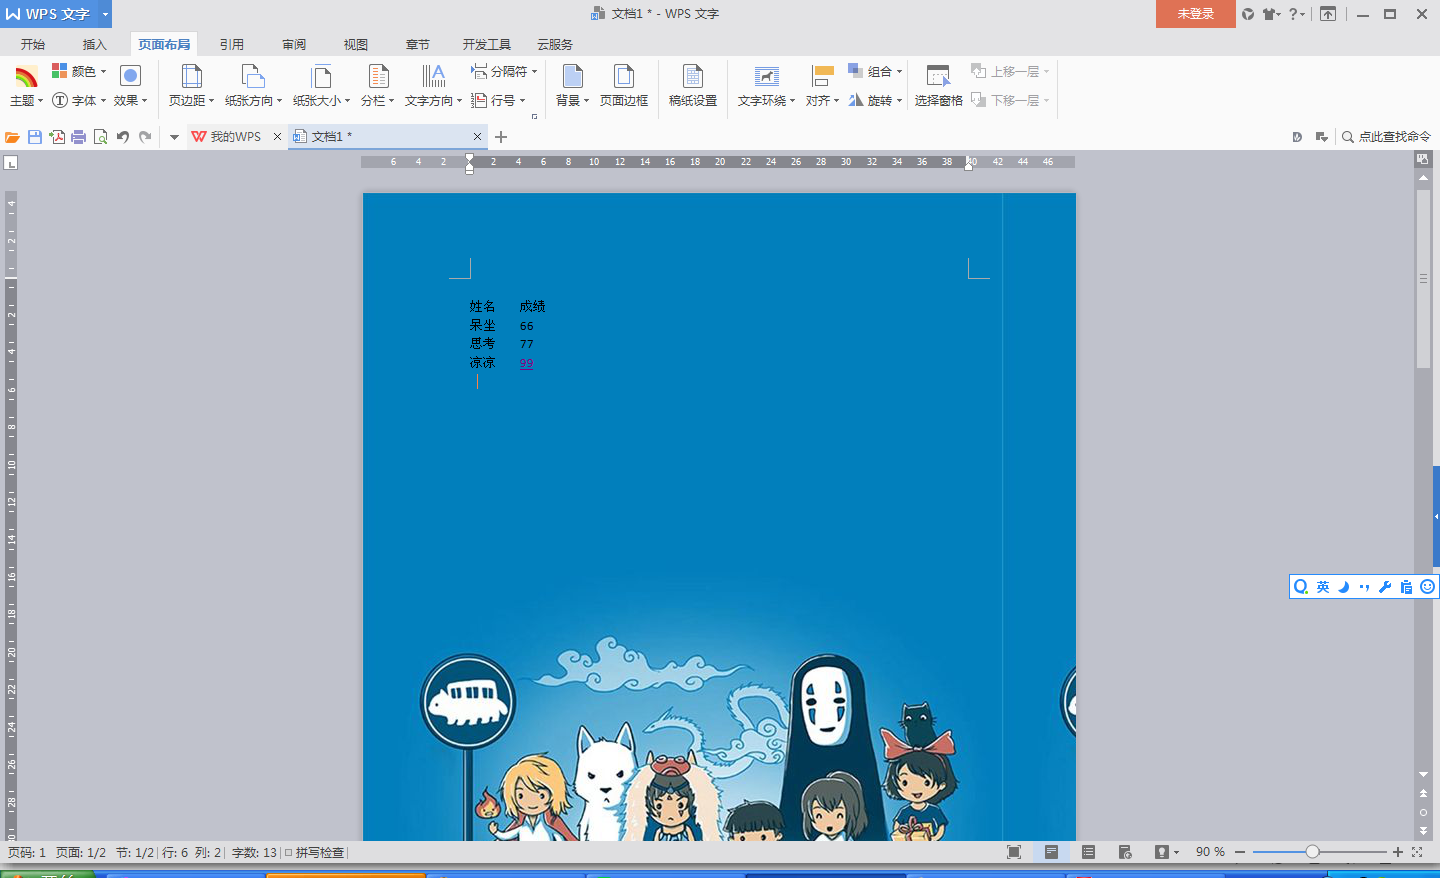Click the 点此查找命令 search box

[1386, 137]
